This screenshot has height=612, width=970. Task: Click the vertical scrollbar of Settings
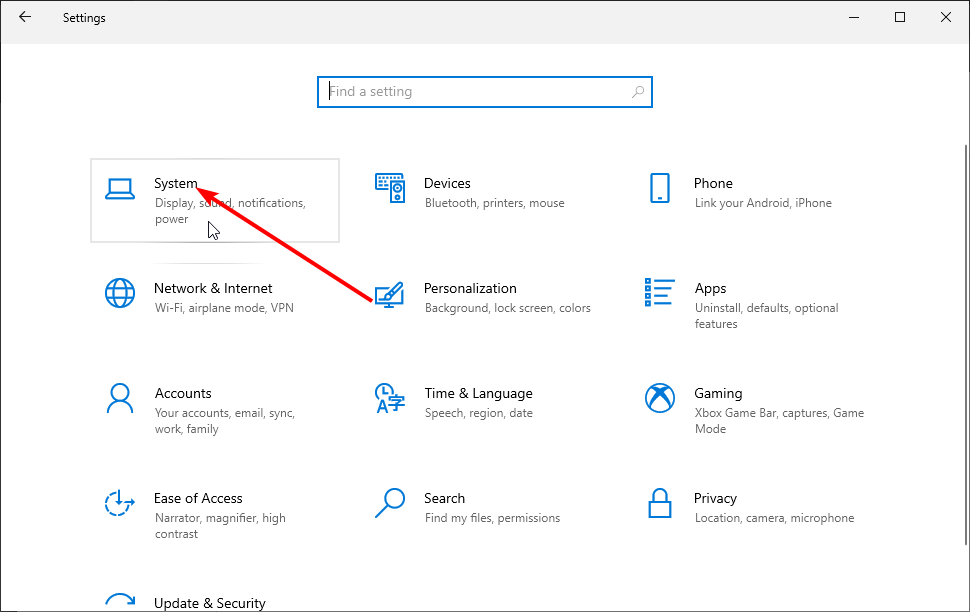[966, 343]
